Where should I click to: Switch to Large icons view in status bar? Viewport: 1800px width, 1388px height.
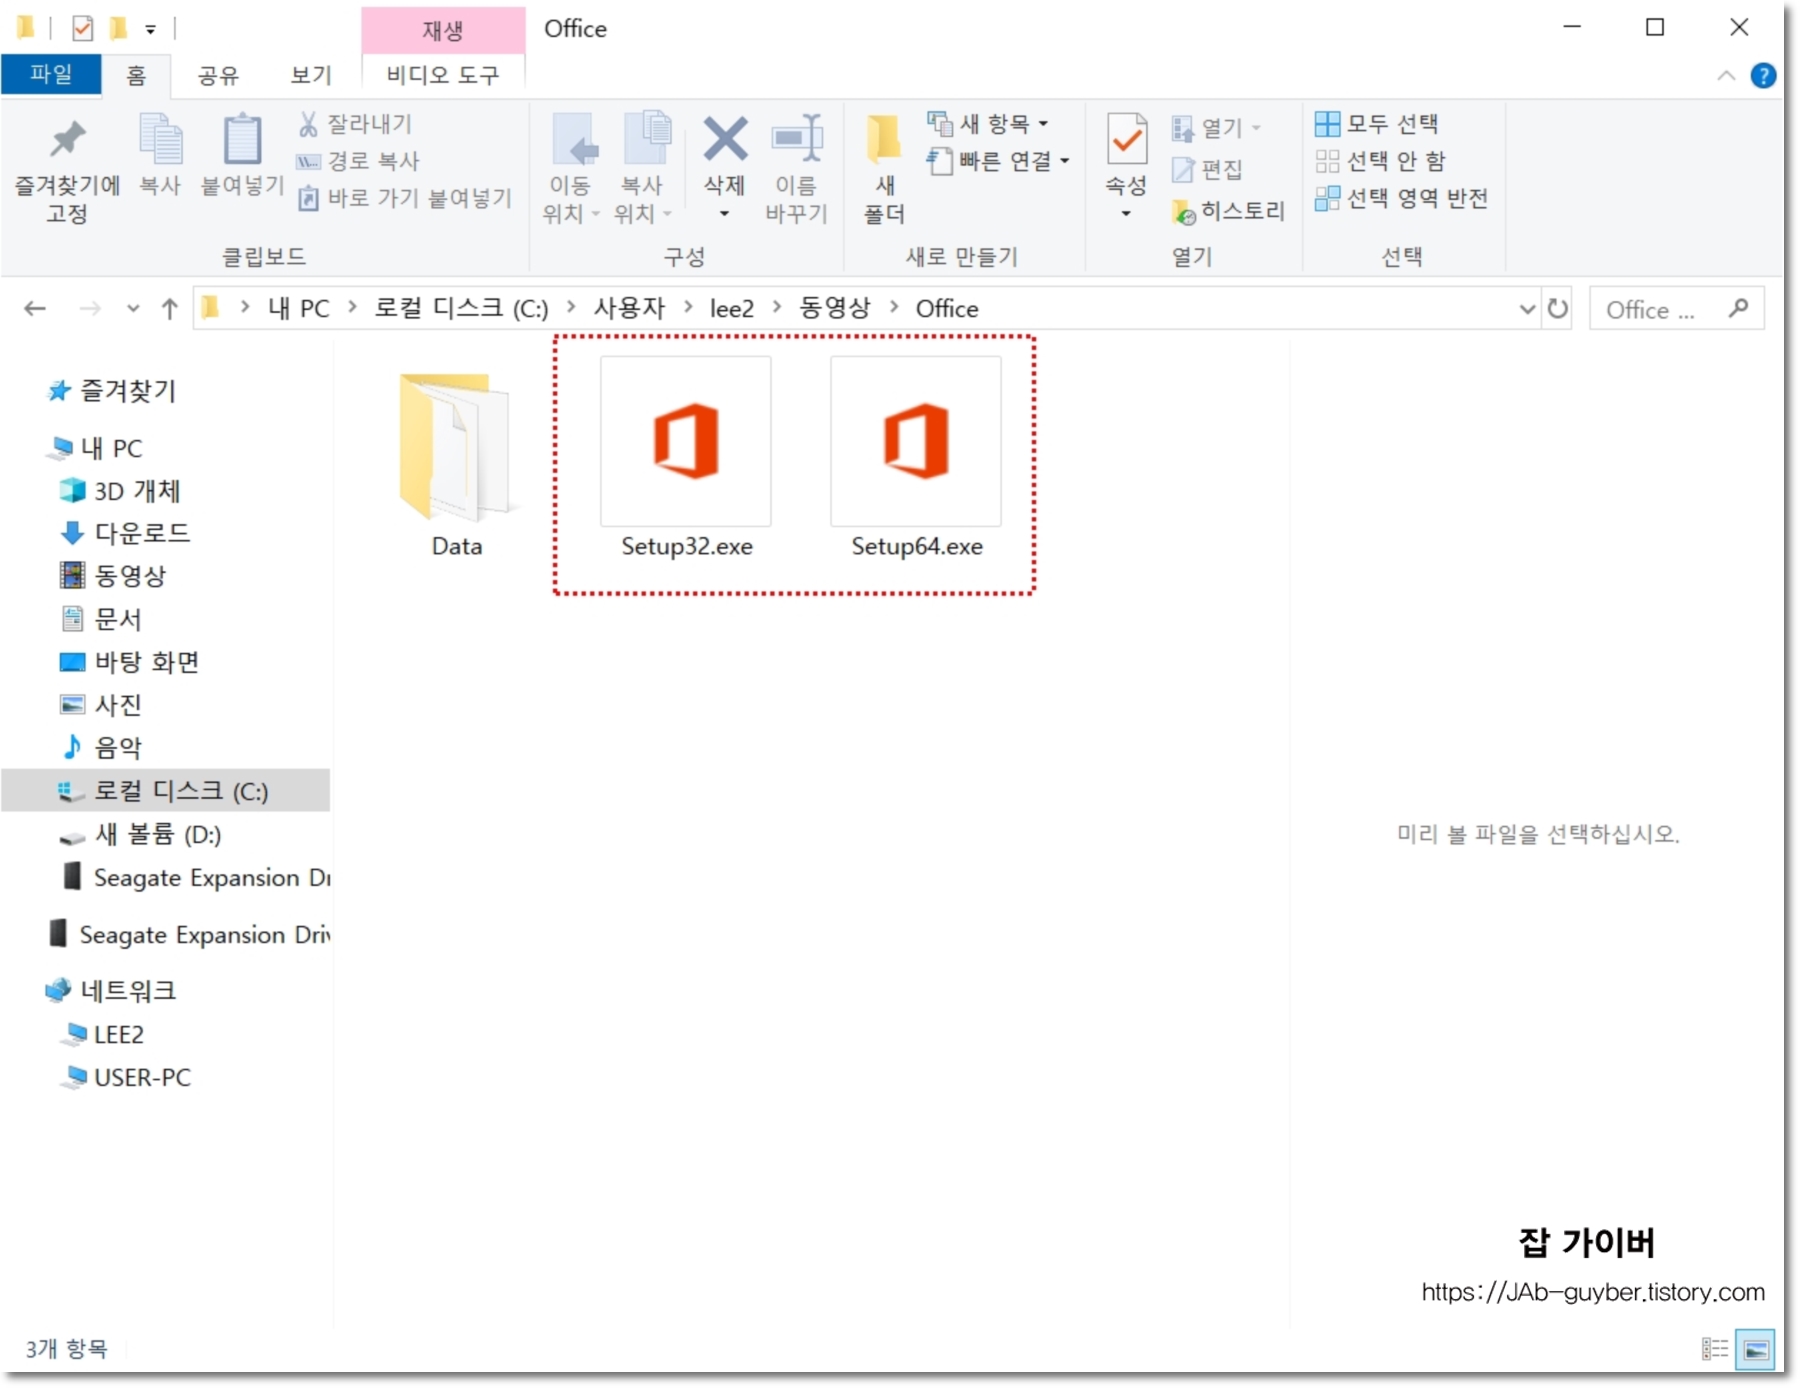click(x=1755, y=1349)
